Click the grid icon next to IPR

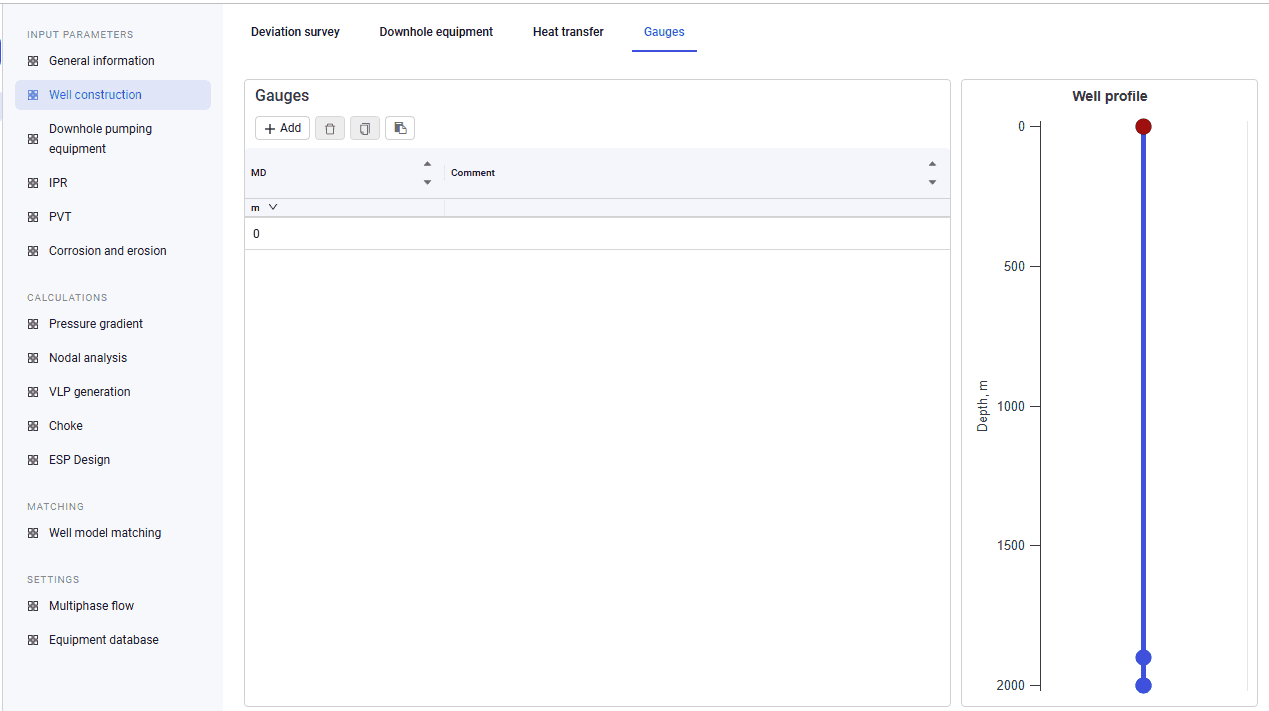(33, 183)
